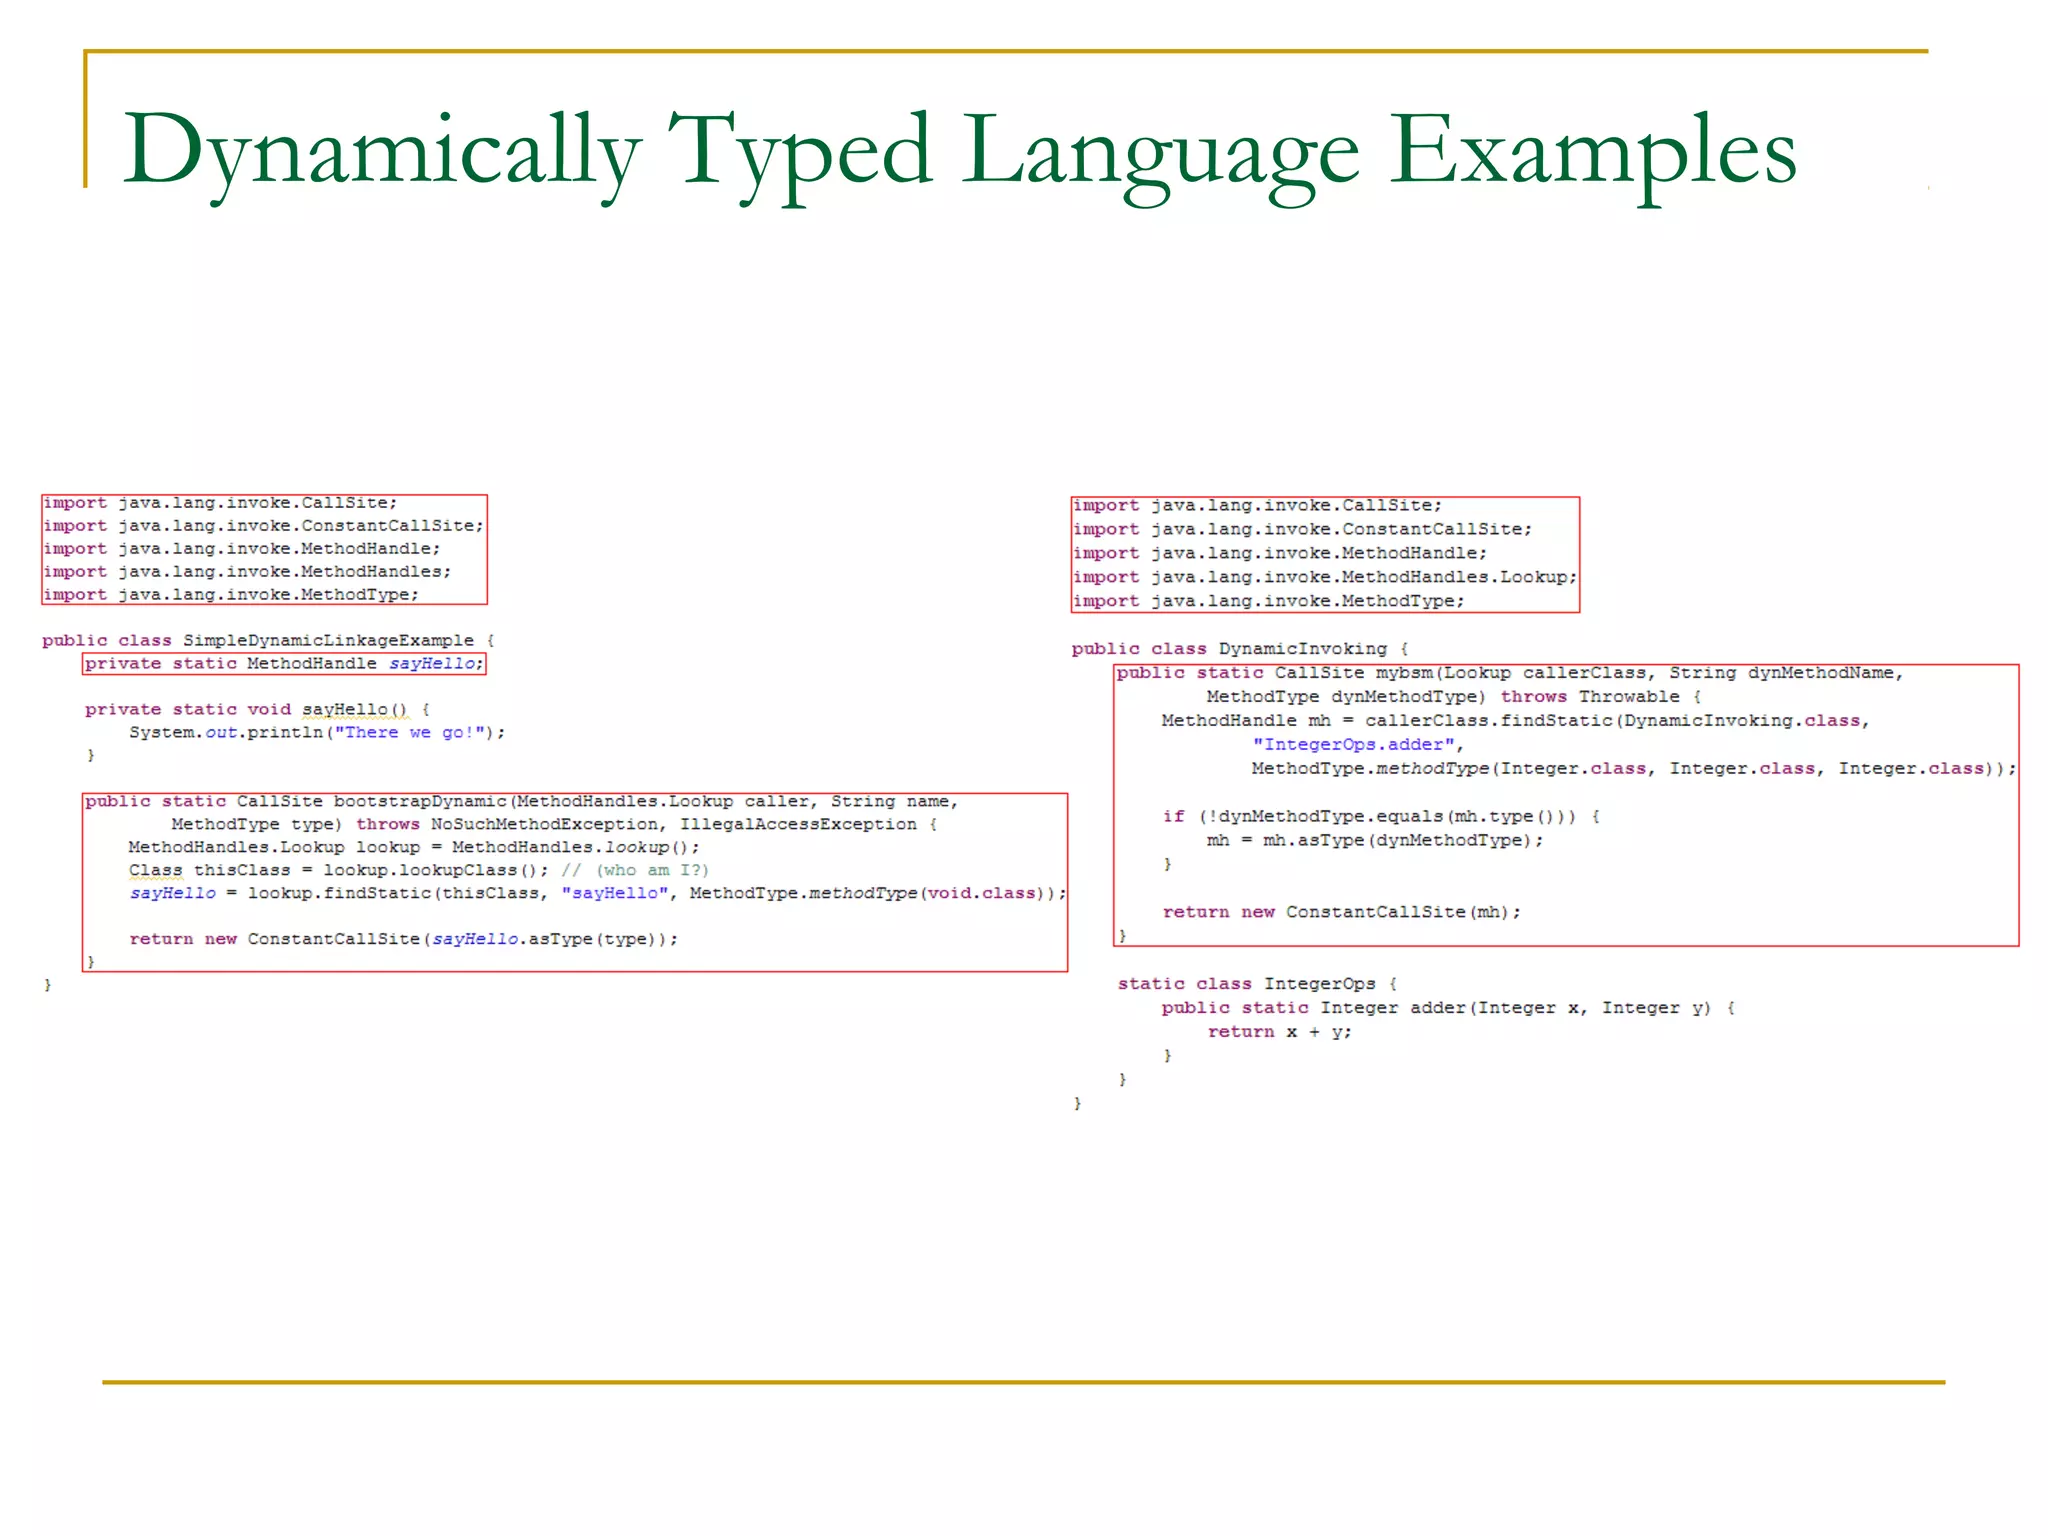Click the "IntegerOps.adder" string literal
The height and width of the screenshot is (1536, 2048).
(1354, 746)
